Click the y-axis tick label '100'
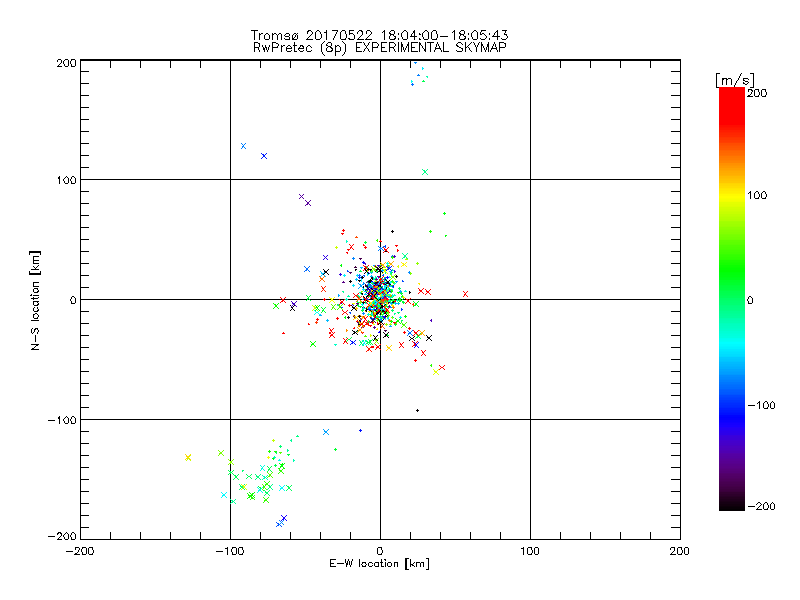The image size is (800, 600). (66, 180)
